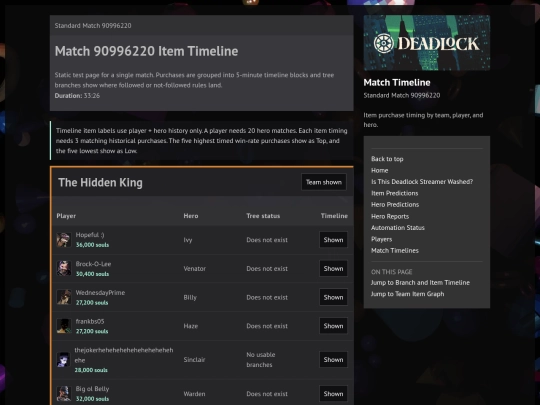540x405 pixels.
Task: Click Big ol Belly player name
Action: 92,389
